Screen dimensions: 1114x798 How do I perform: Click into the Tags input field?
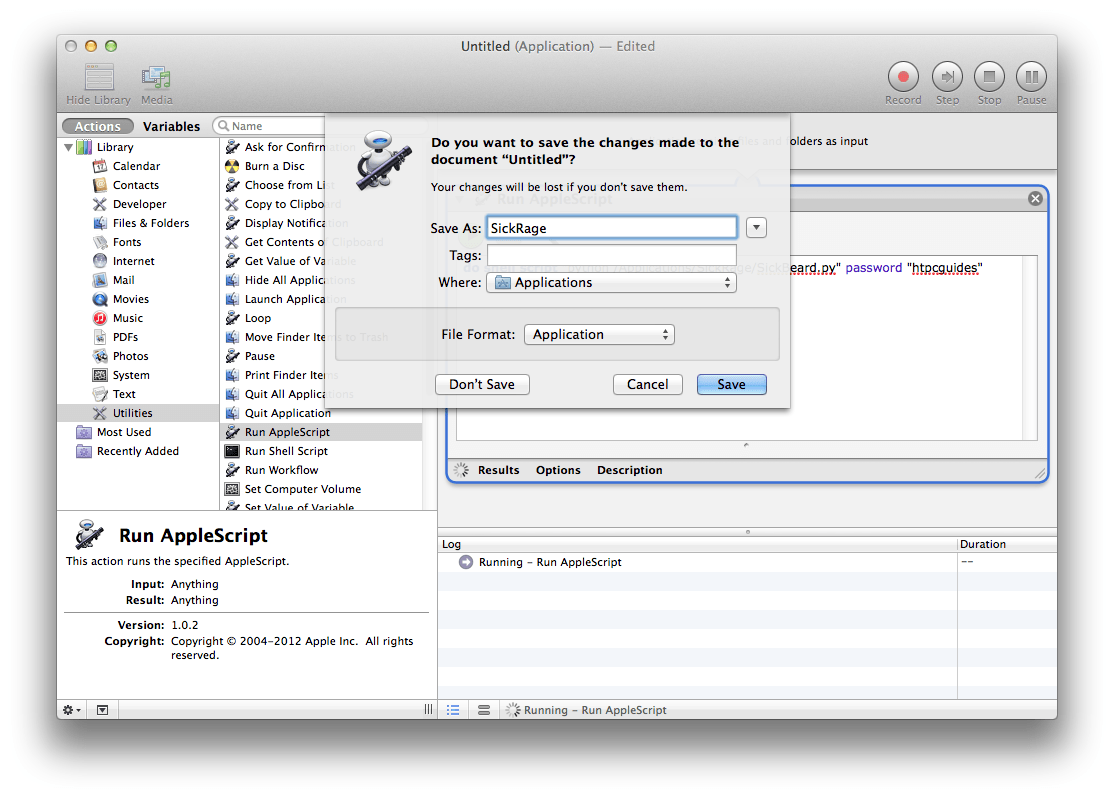click(x=611, y=256)
